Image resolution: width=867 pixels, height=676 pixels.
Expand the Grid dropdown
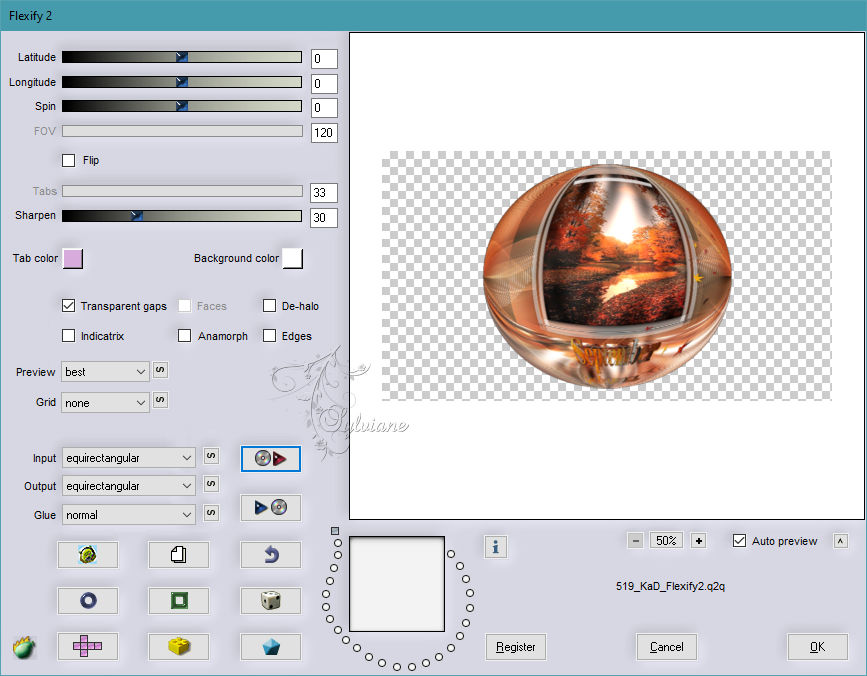[106, 403]
